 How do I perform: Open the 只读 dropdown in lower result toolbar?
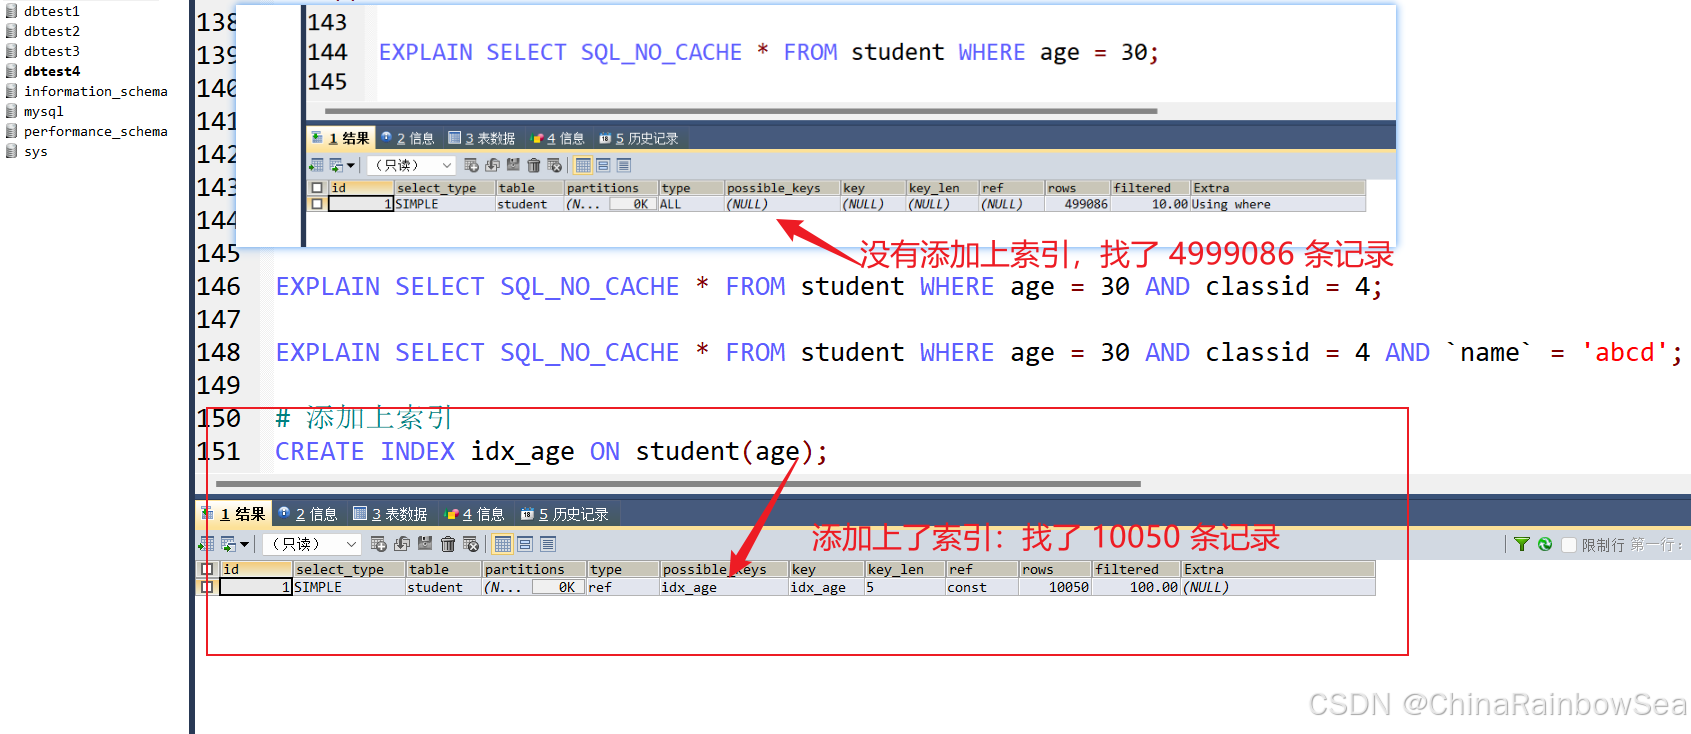(311, 544)
